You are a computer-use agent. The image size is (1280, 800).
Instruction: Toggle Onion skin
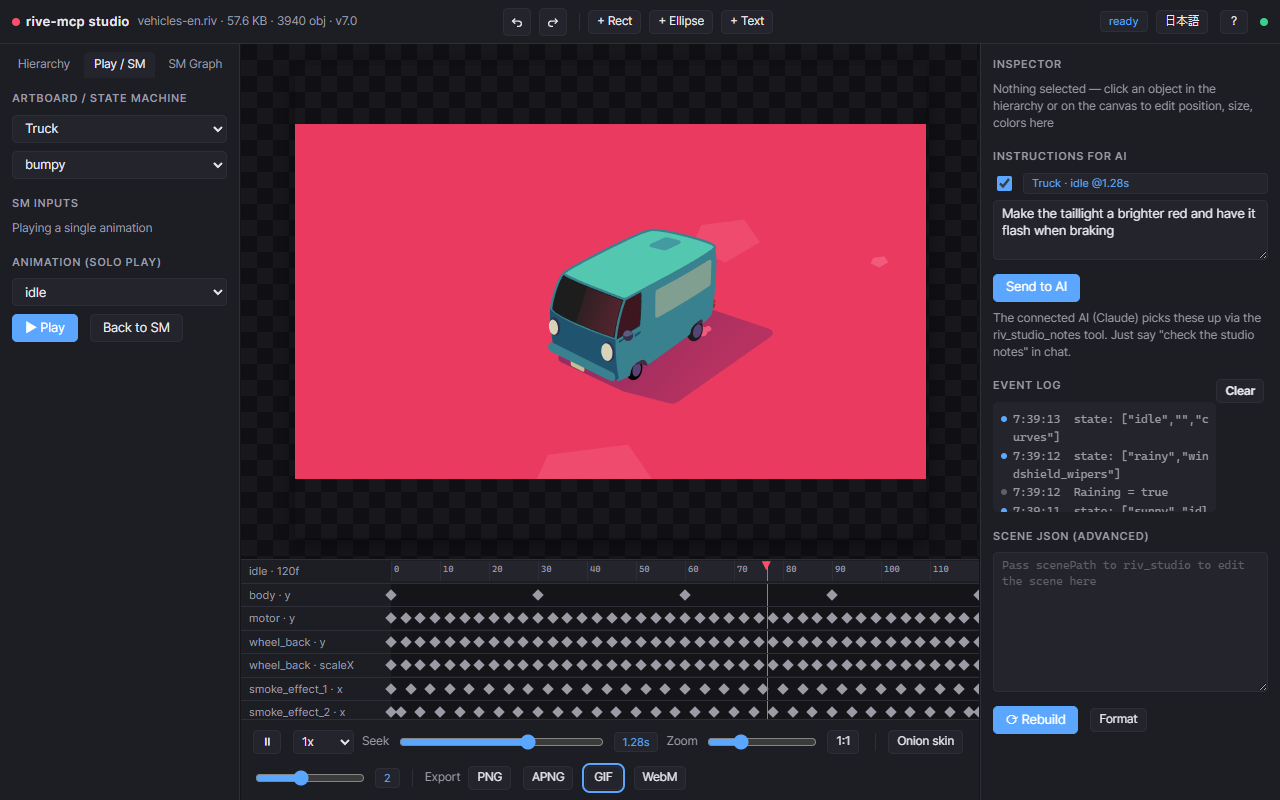point(925,742)
